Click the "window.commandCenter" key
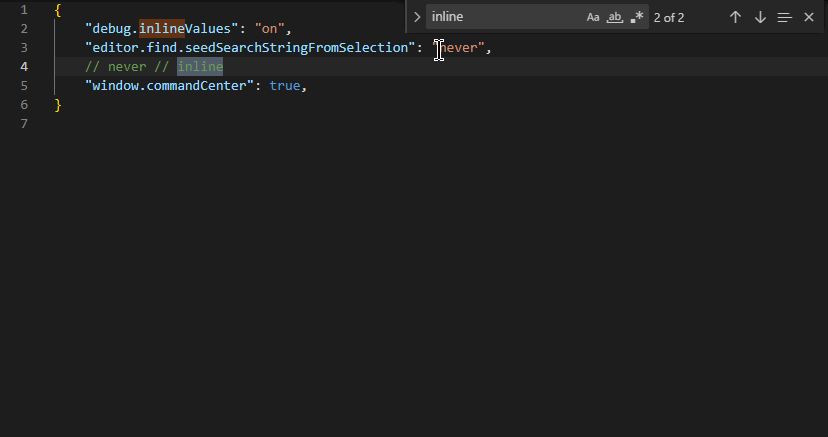Image resolution: width=828 pixels, height=437 pixels. pyautogui.click(x=170, y=86)
